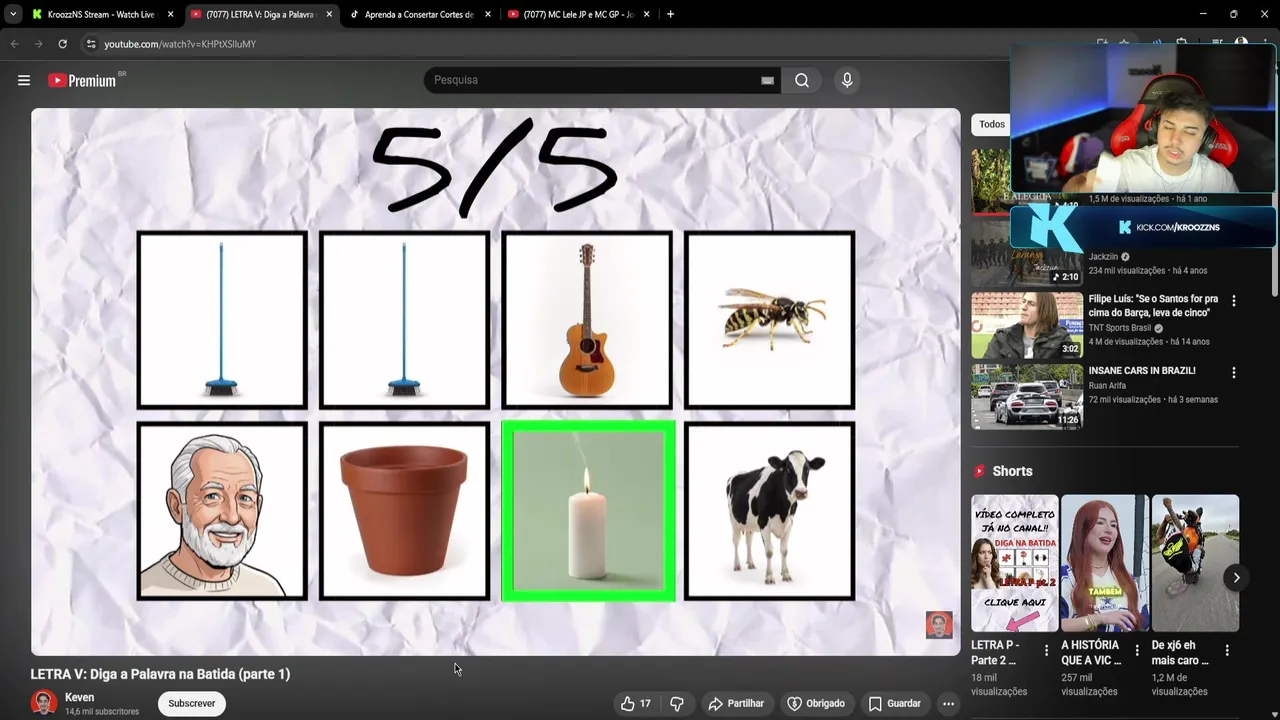Reload the page in browser
Viewport: 1280px width, 720px height.
coord(62,44)
